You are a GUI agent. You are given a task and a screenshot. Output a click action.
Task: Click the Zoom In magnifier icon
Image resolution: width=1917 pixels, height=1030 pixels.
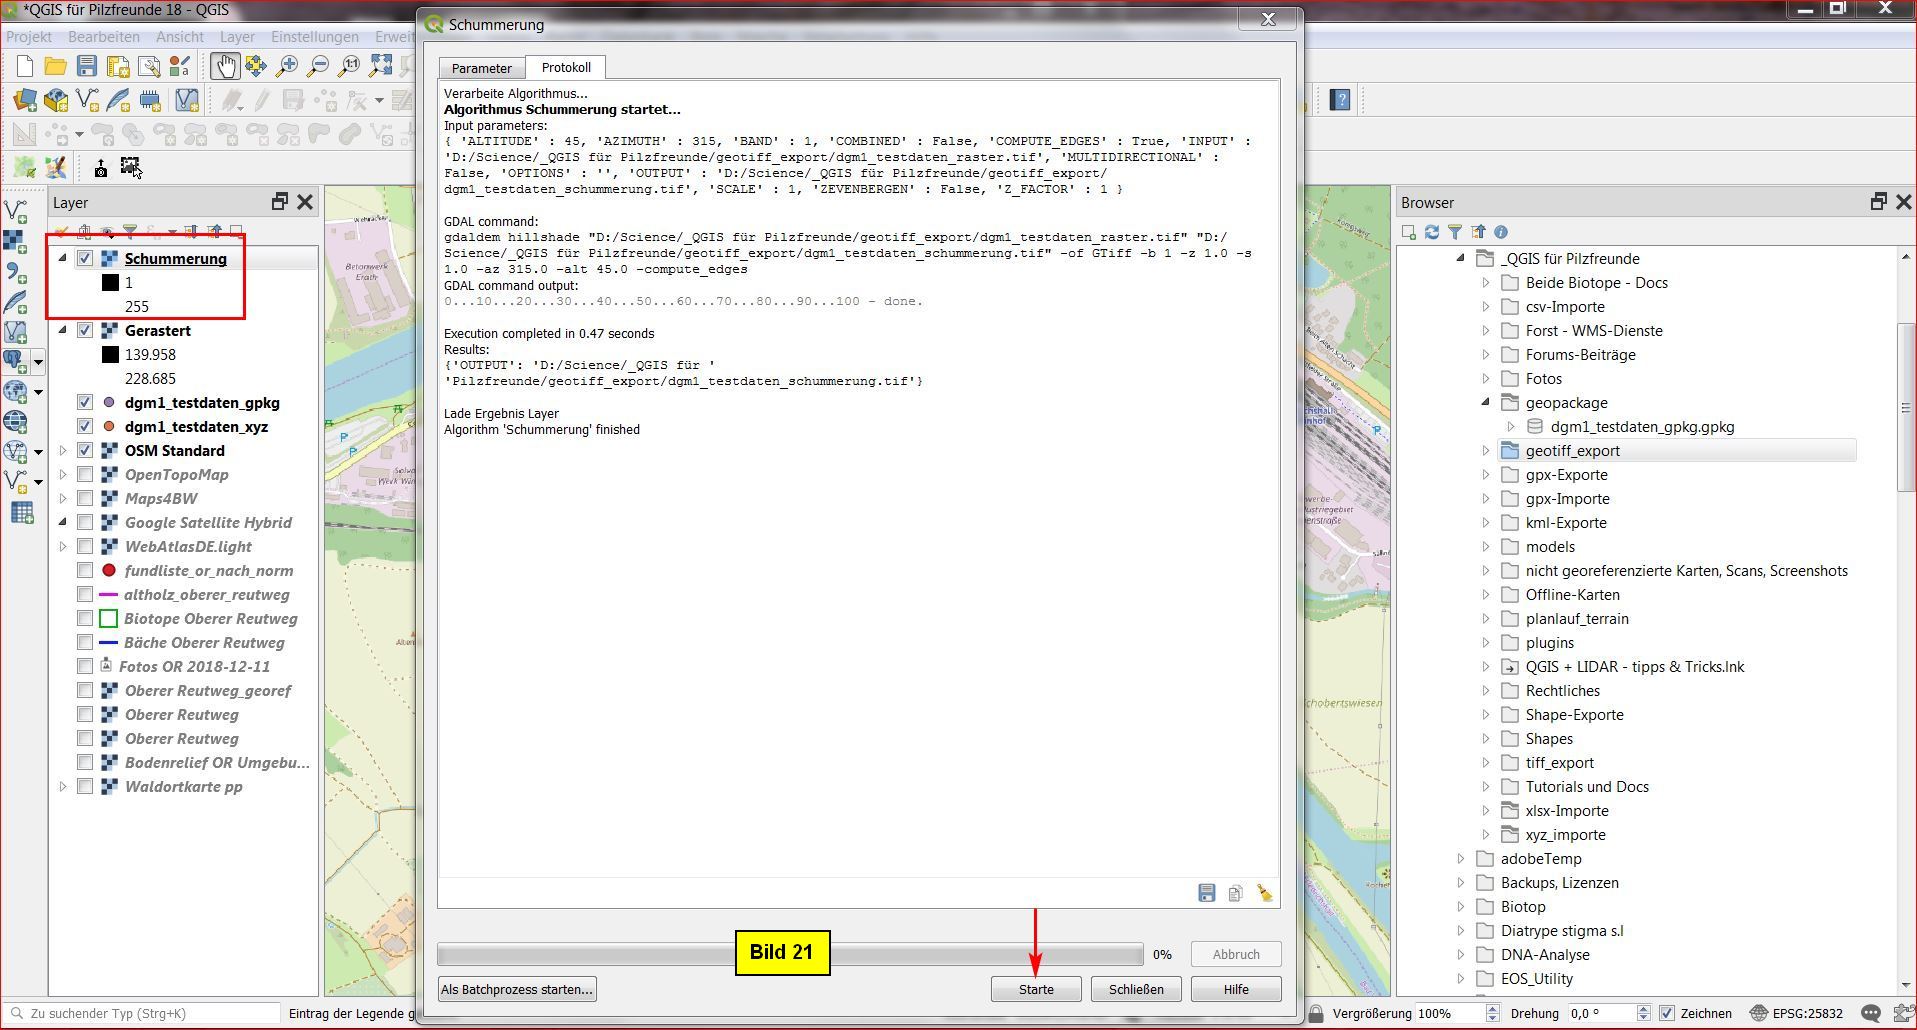[x=287, y=67]
